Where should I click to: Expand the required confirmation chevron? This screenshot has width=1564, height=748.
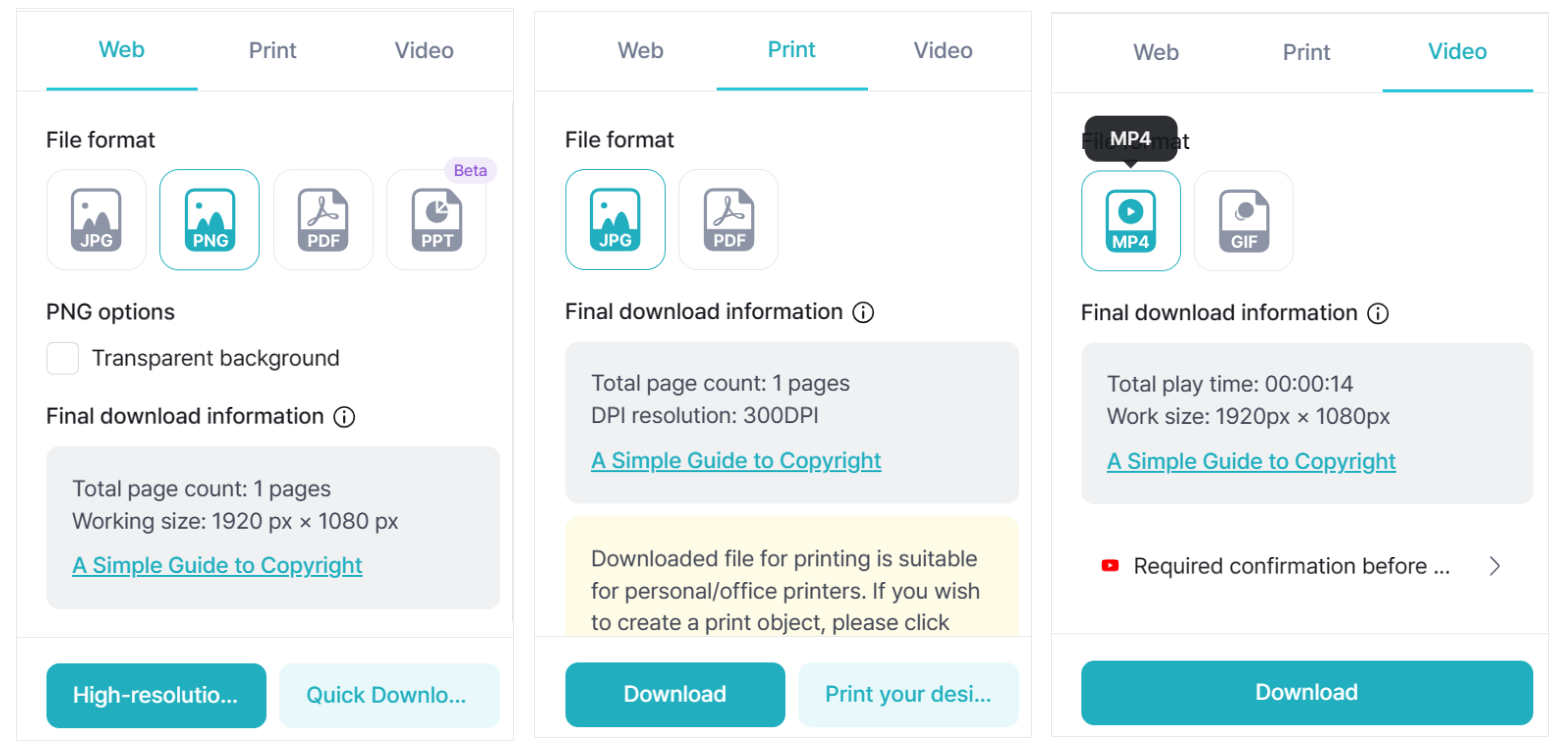(x=1494, y=565)
